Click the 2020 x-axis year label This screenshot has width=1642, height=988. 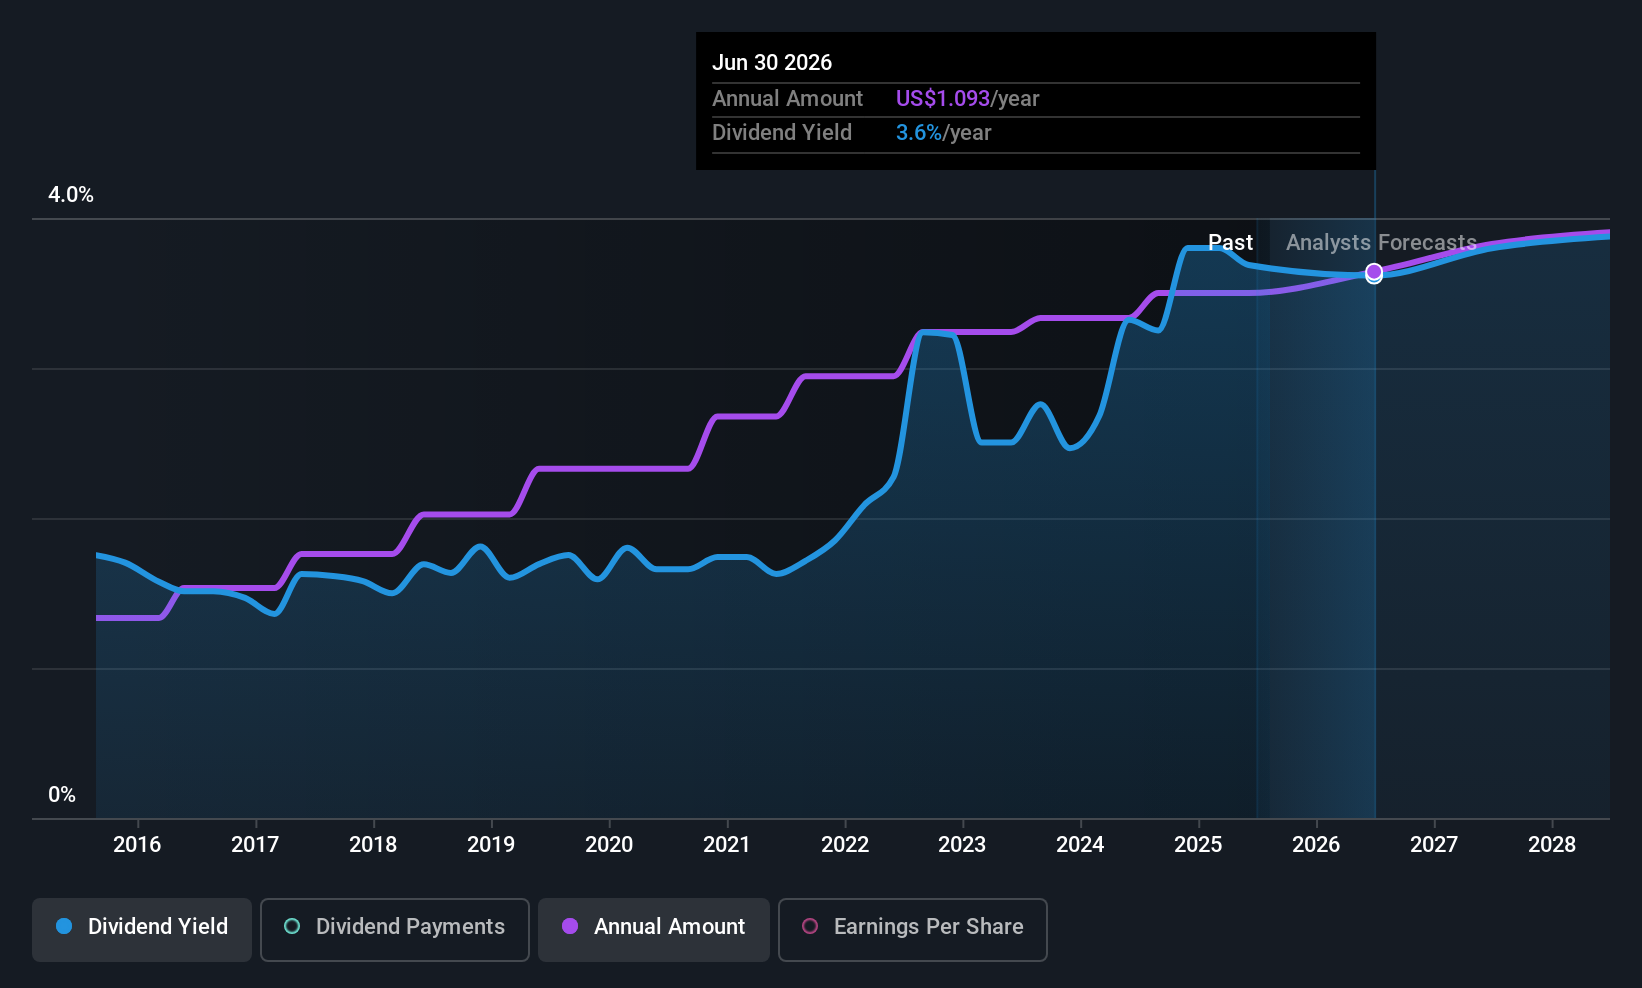(609, 845)
